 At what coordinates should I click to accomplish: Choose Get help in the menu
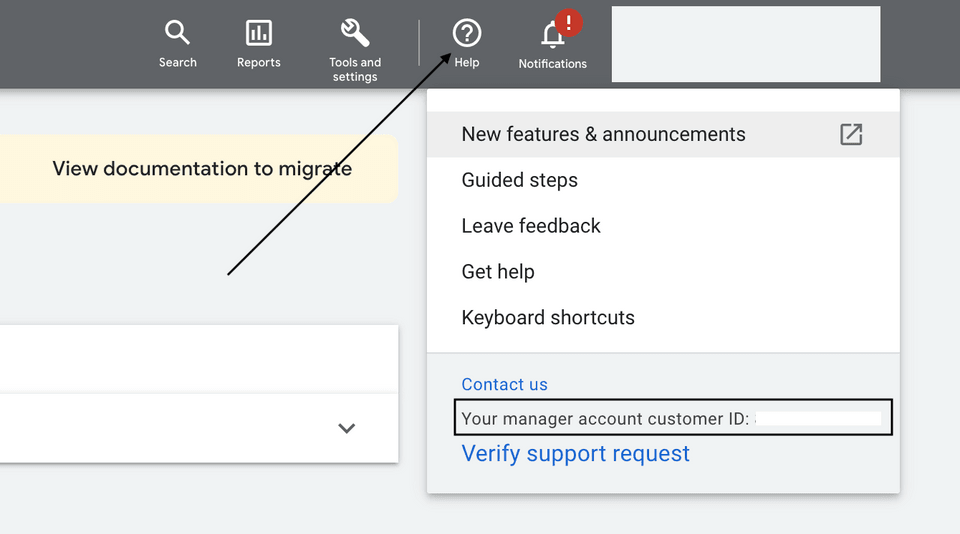coord(663,271)
